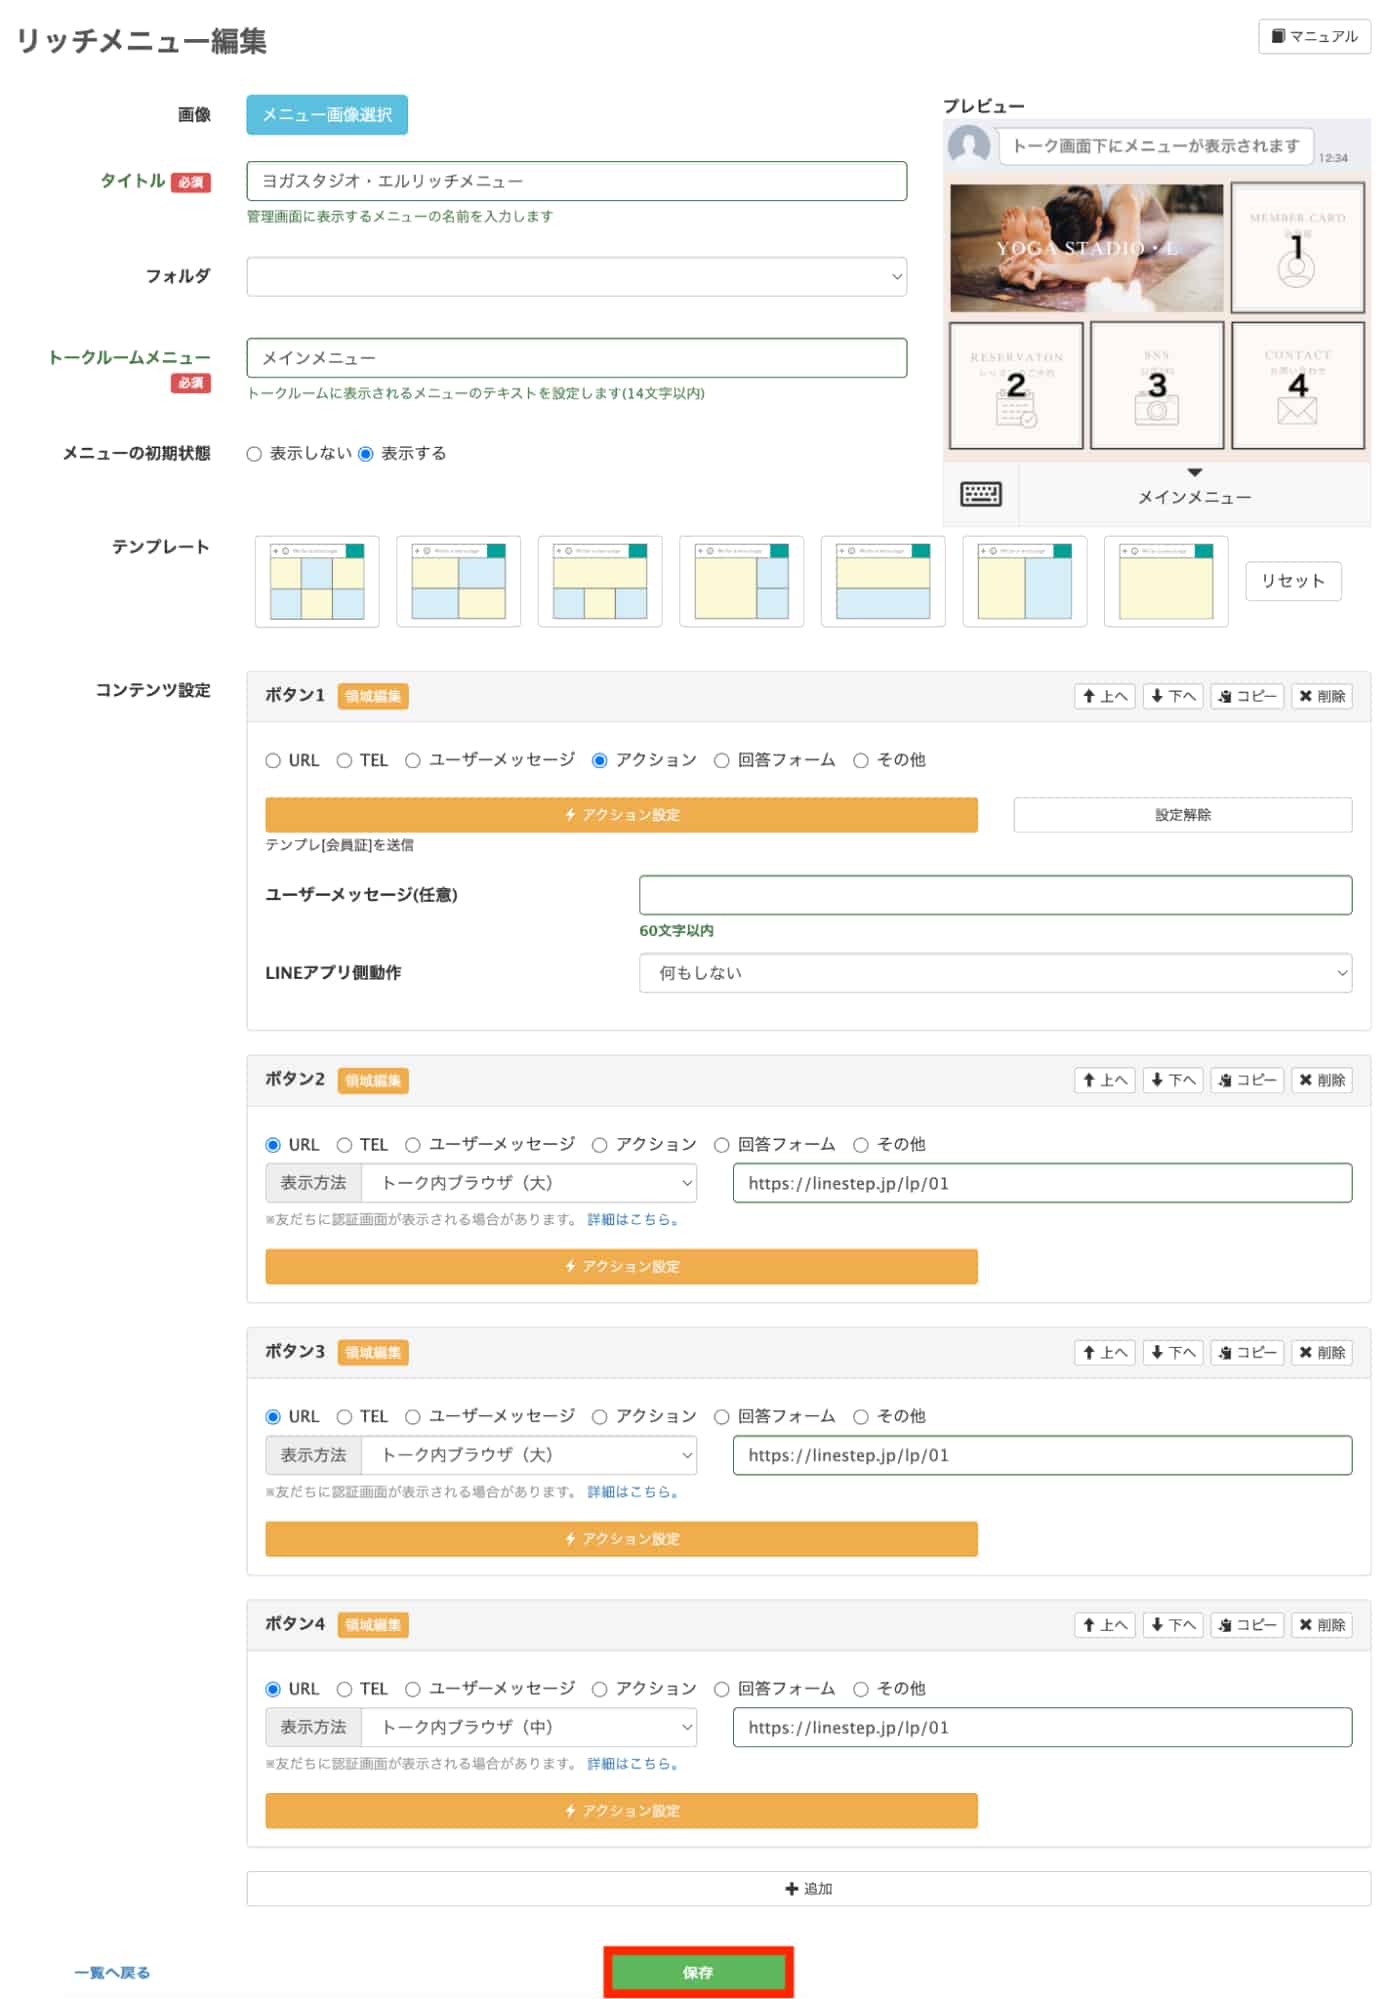The image size is (1389, 1999).
Task: Select 表示しない radio for initial state
Action: [x=254, y=454]
